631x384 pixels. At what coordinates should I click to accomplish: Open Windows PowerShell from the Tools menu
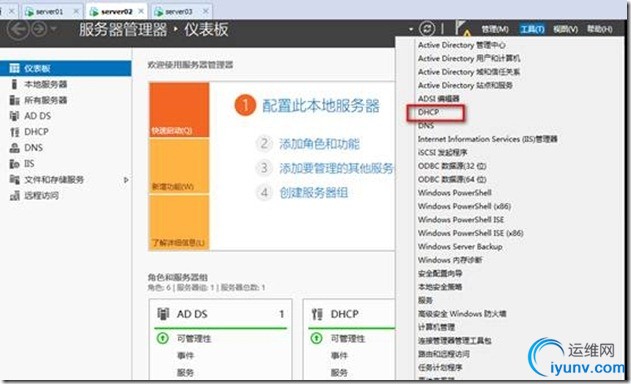(455, 193)
